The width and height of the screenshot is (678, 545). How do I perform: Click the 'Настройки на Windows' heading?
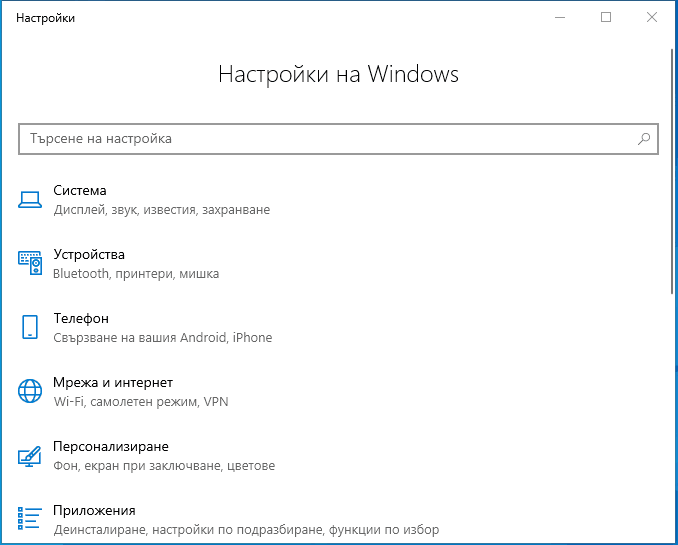coord(338,74)
